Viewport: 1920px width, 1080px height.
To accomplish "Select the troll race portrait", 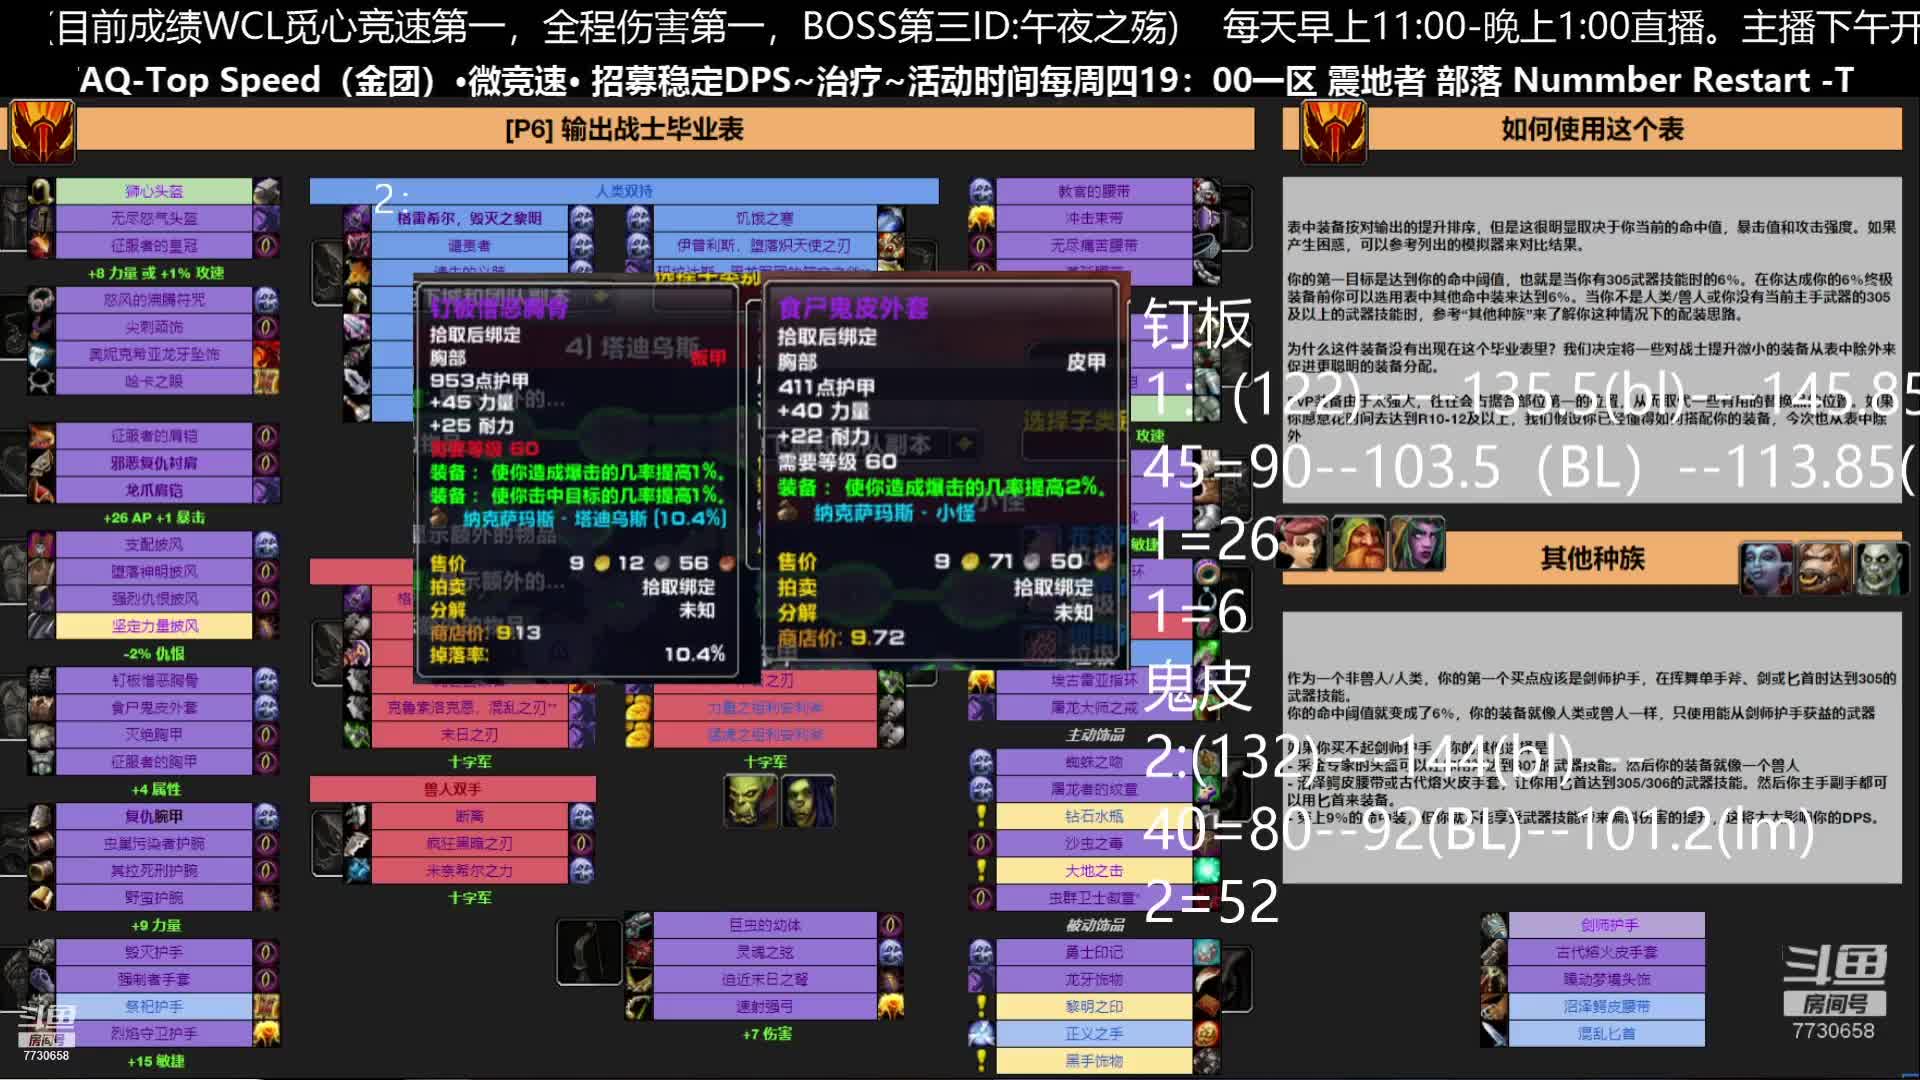I will [1766, 568].
